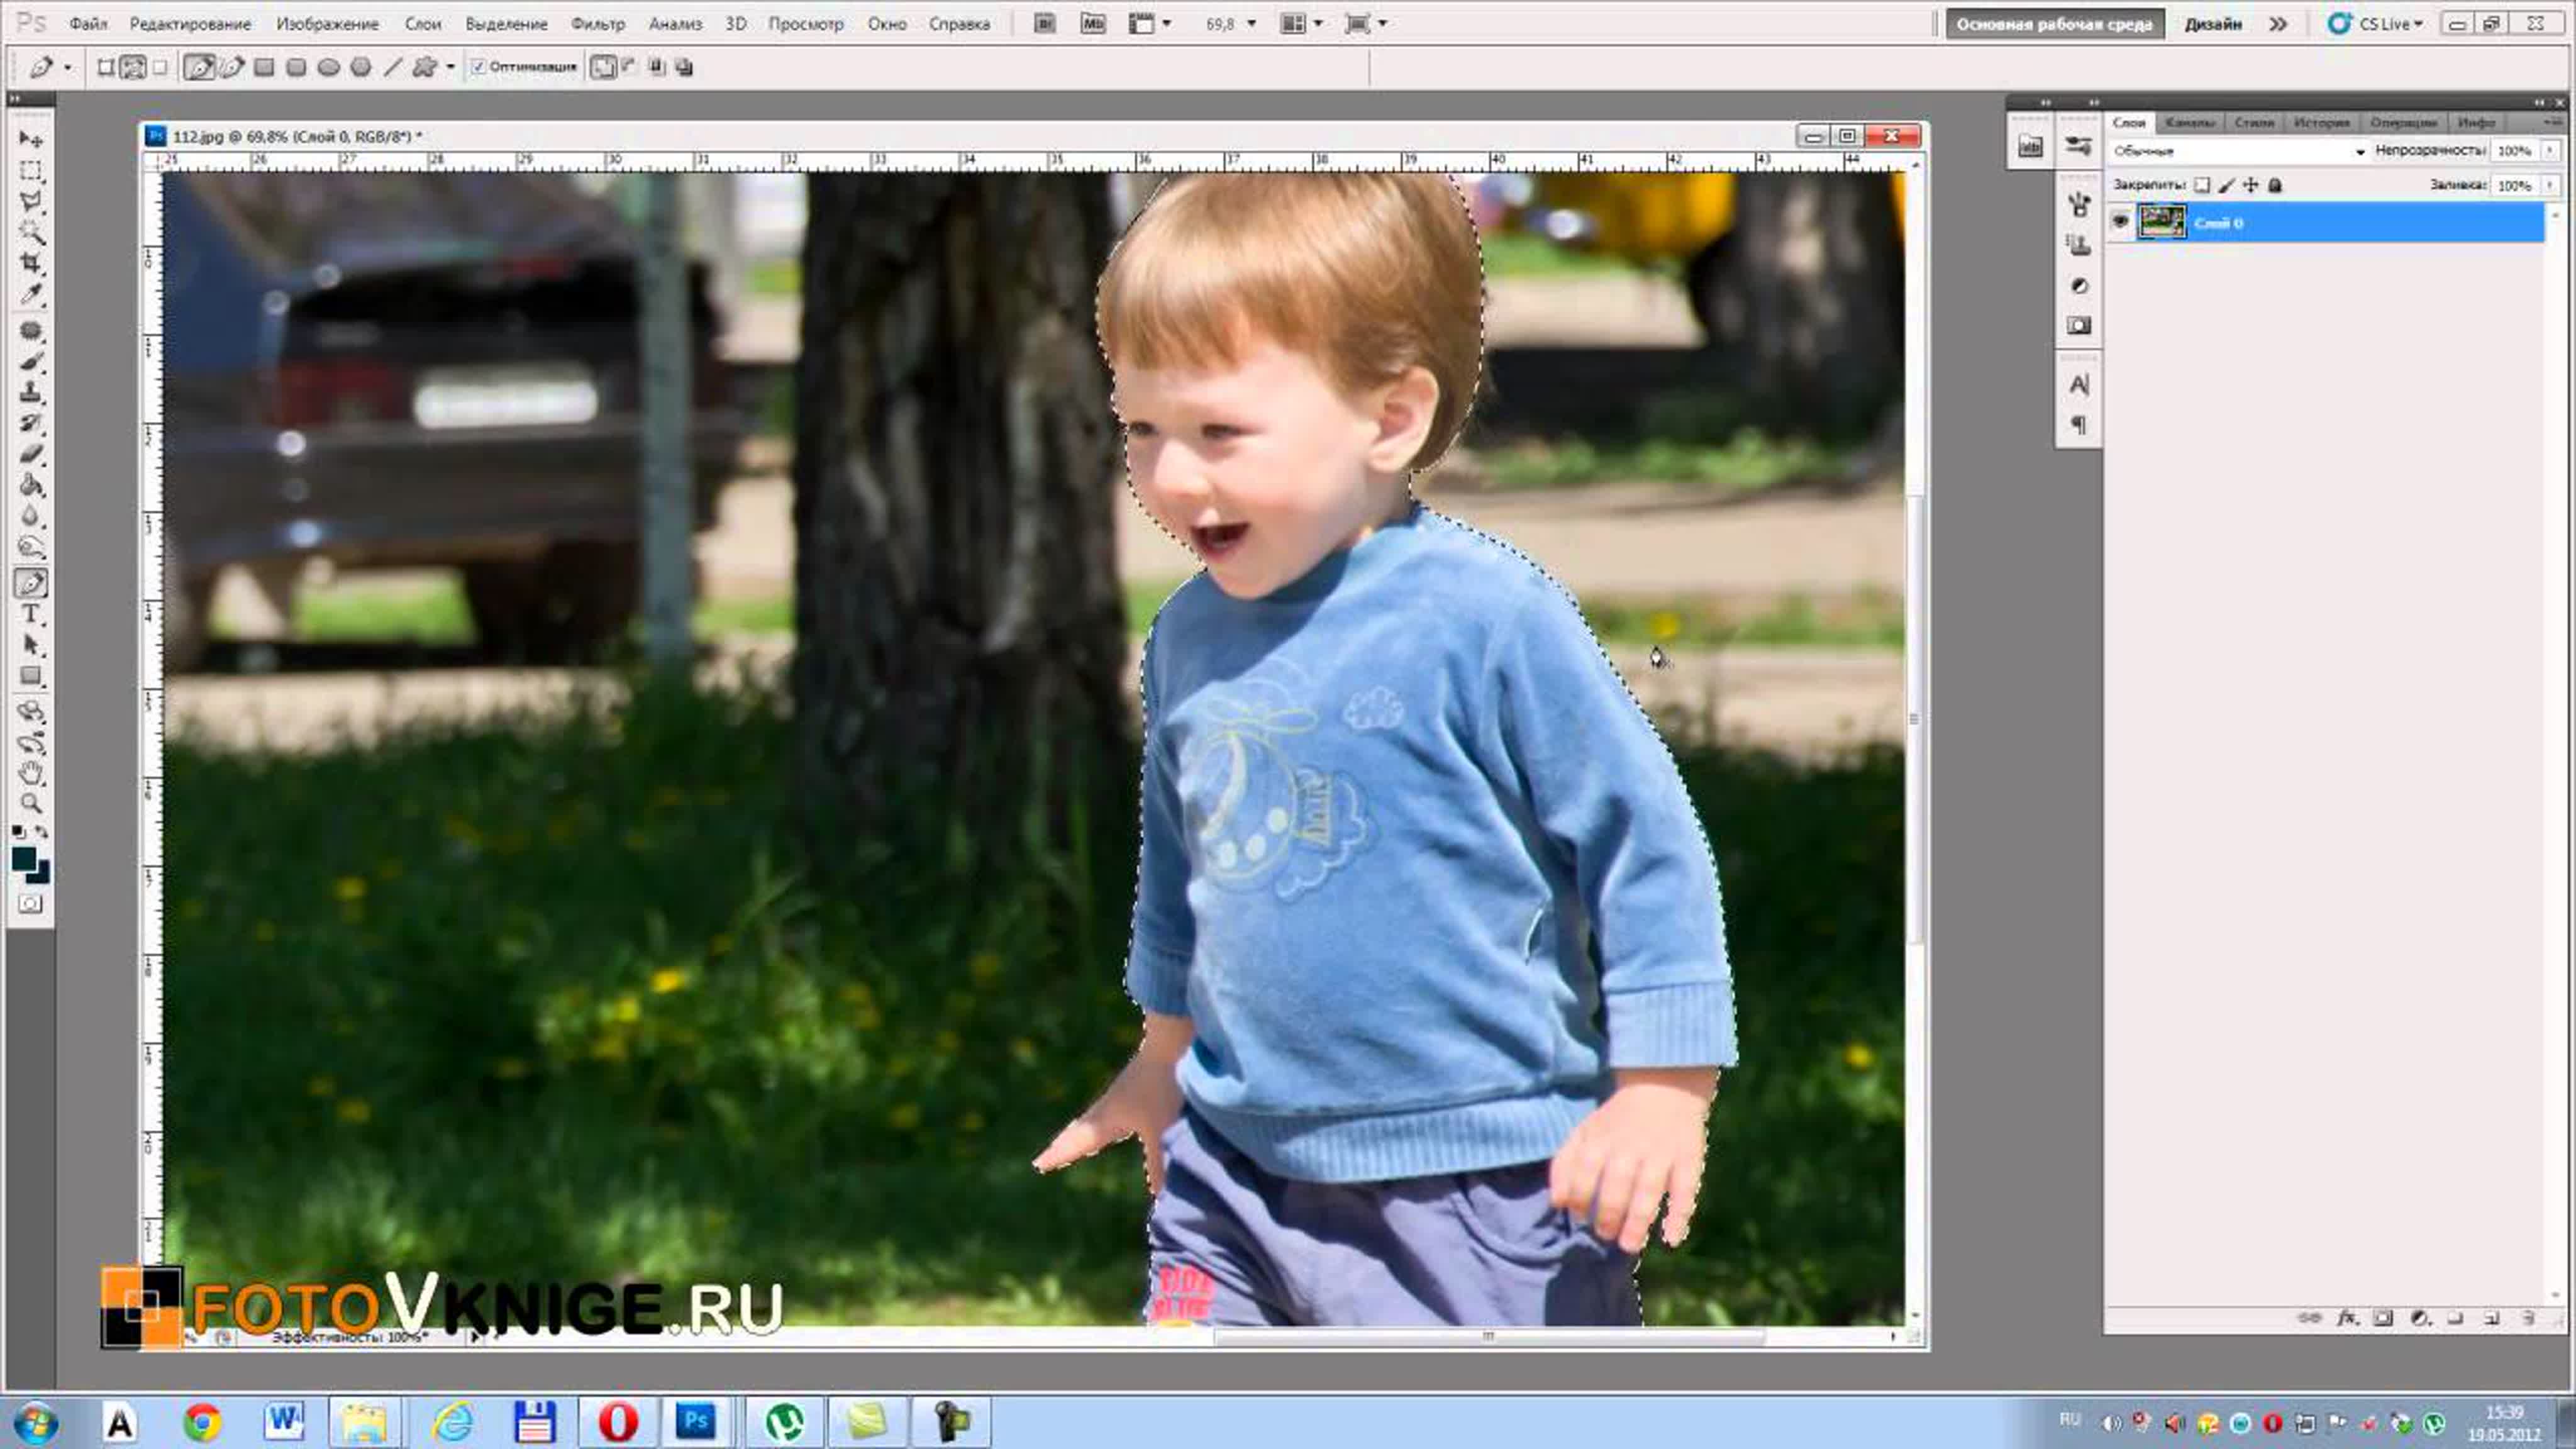
Task: Activate the Hand tool
Action: (31, 773)
